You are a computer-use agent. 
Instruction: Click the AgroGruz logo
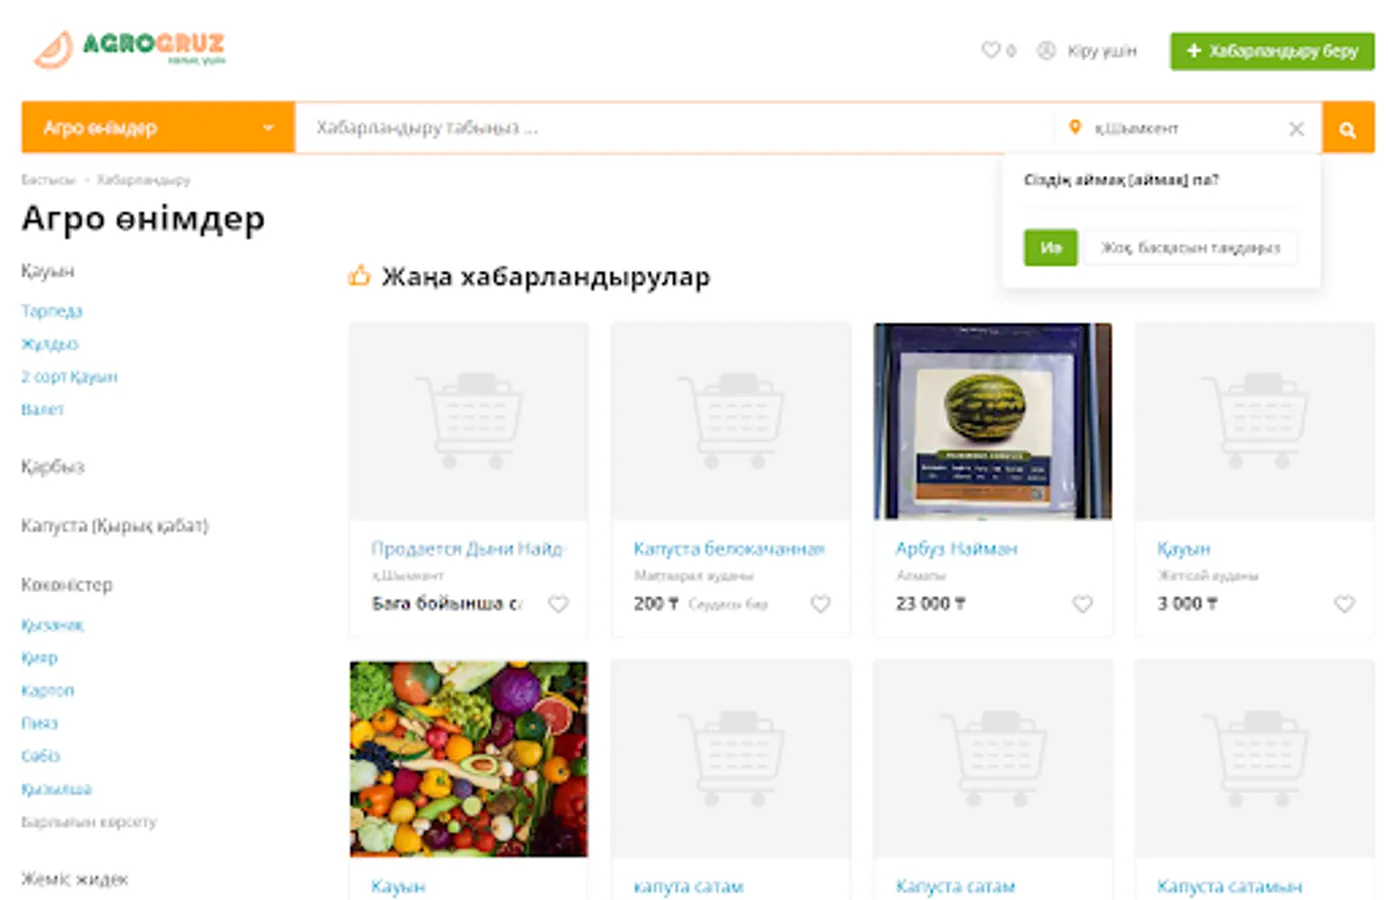click(129, 49)
